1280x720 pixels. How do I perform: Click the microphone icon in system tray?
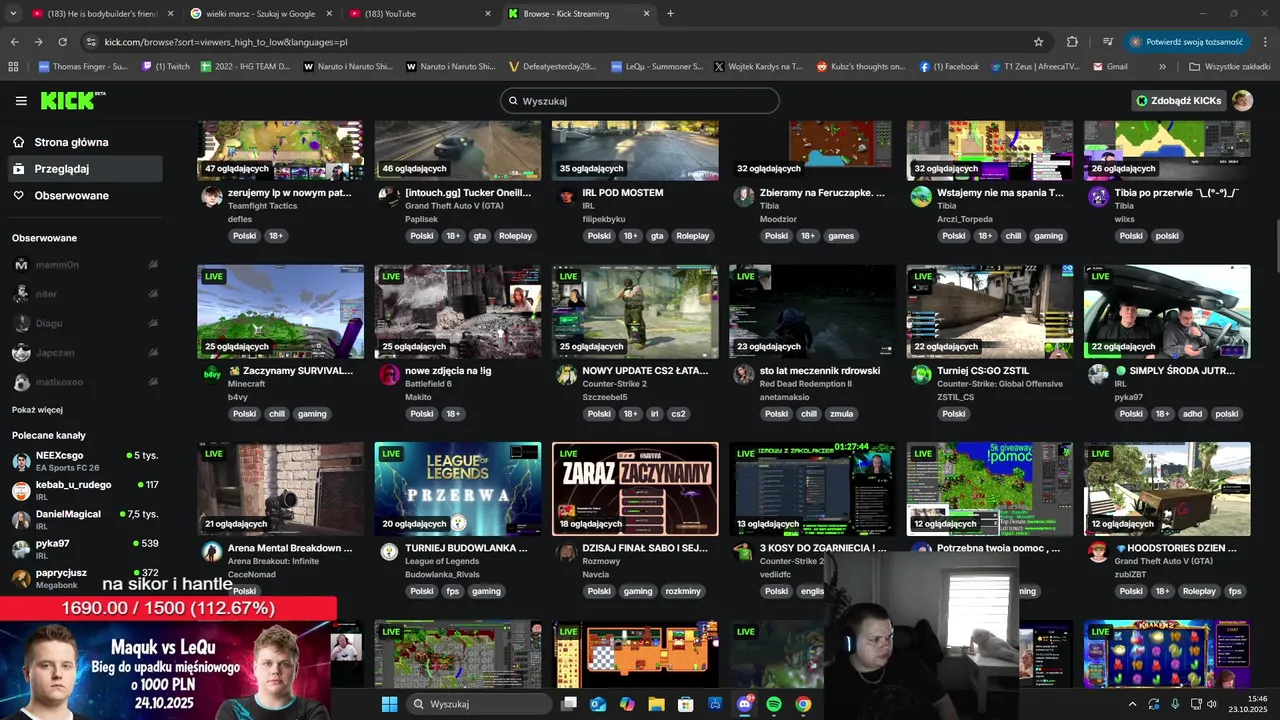(x=1175, y=704)
